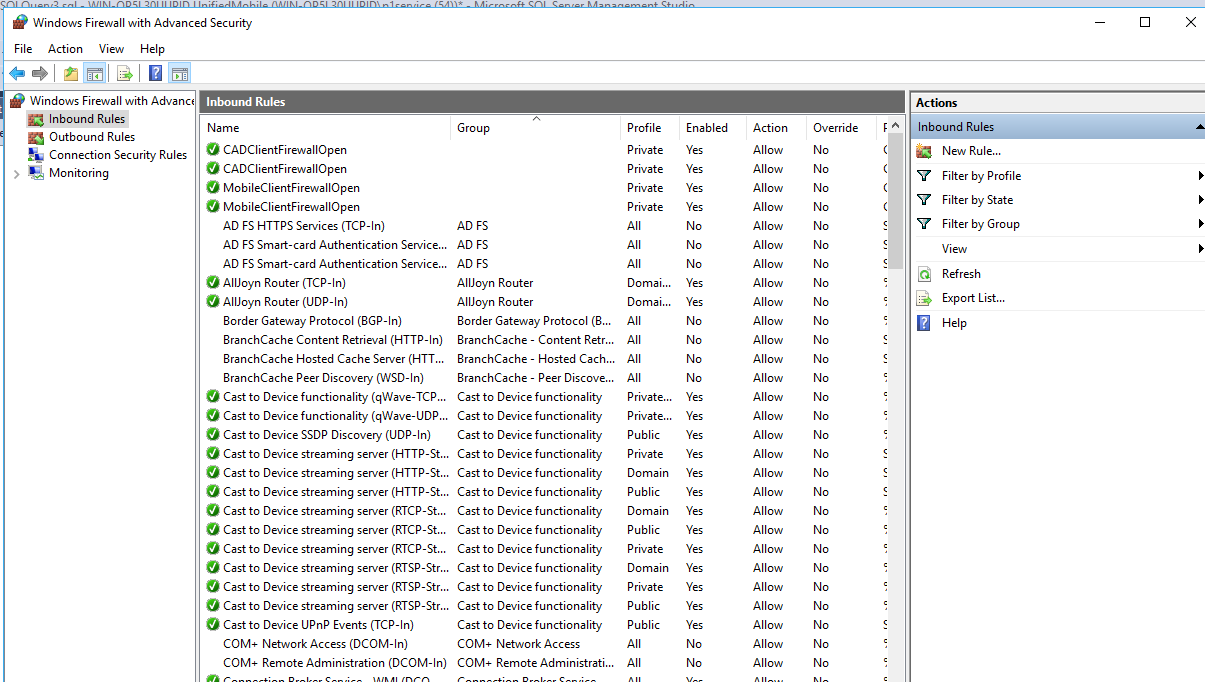Open Help using the blue question mark toolbar icon
The image size is (1205, 682).
(155, 72)
